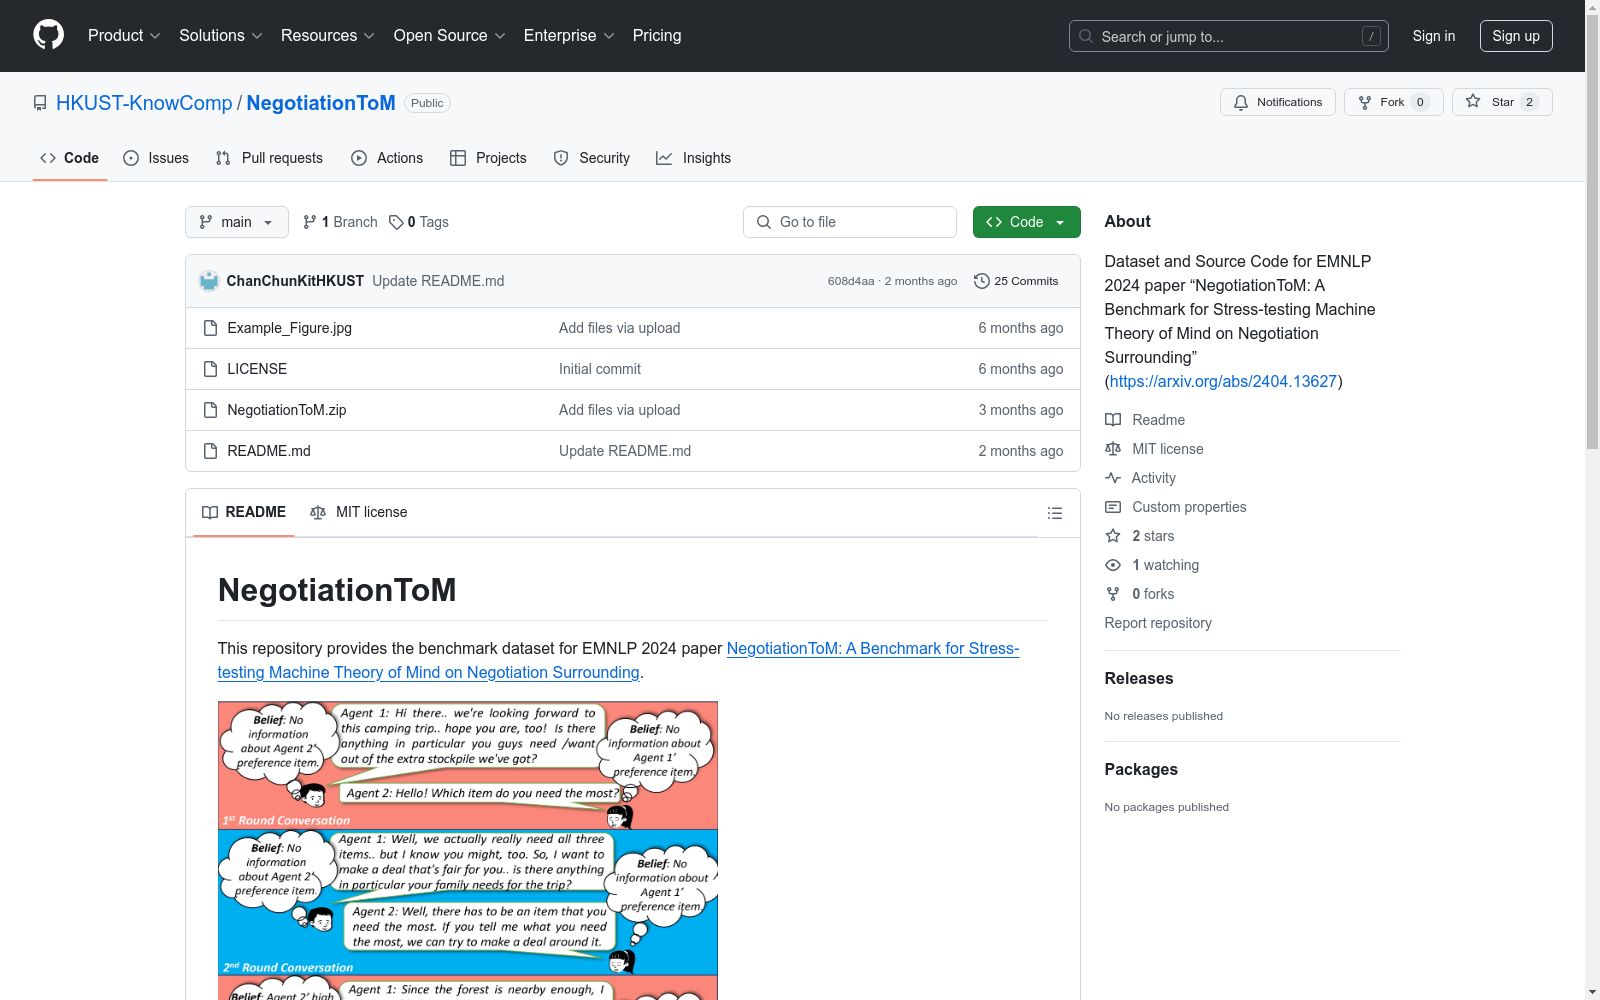
Task: Open the HKUST-KnowComp organization link
Action: click(144, 103)
